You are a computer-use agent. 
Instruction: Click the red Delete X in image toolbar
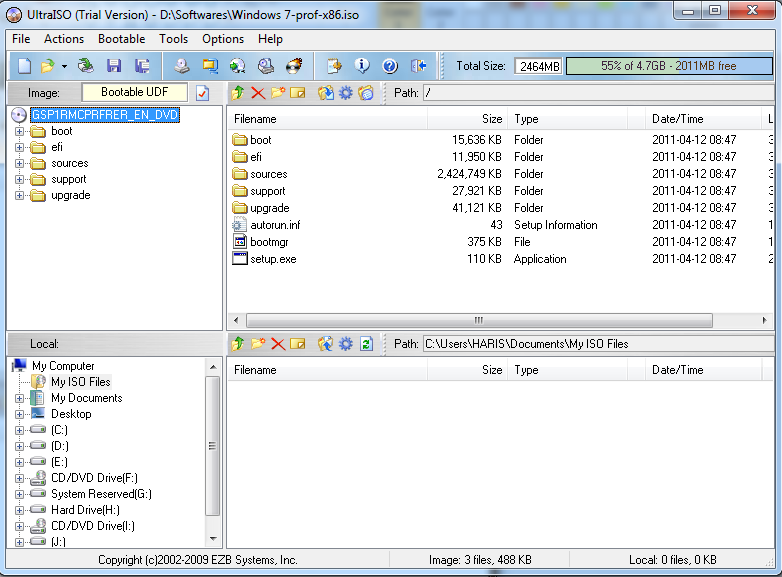pos(258,93)
